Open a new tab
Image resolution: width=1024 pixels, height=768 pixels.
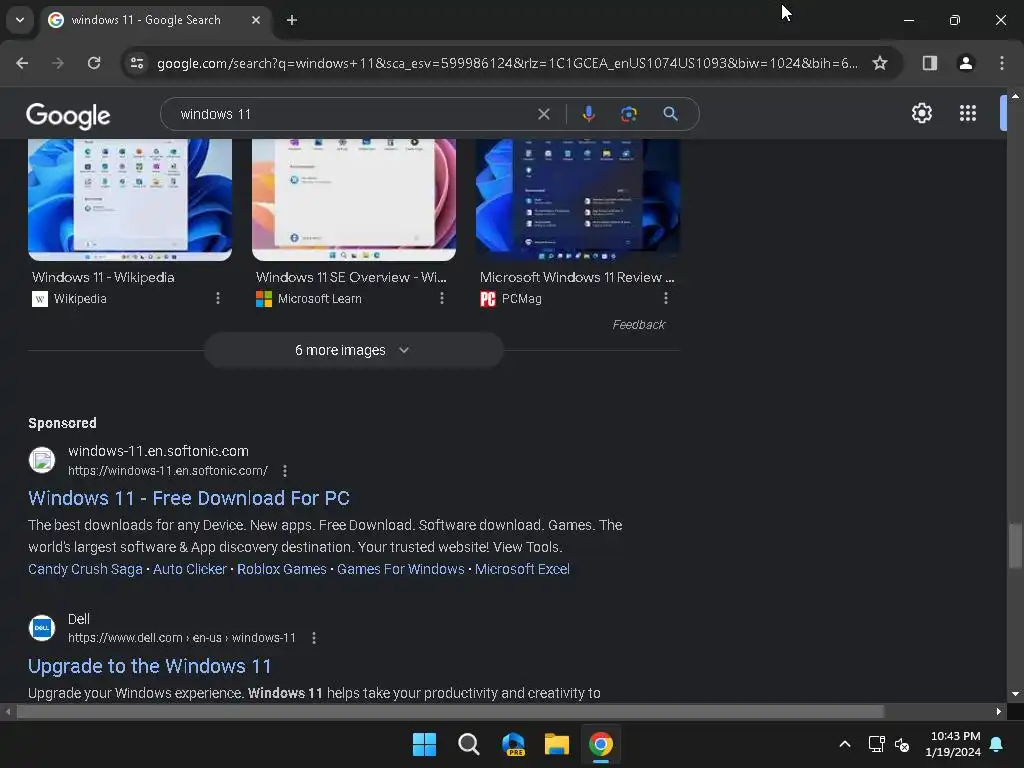(292, 20)
